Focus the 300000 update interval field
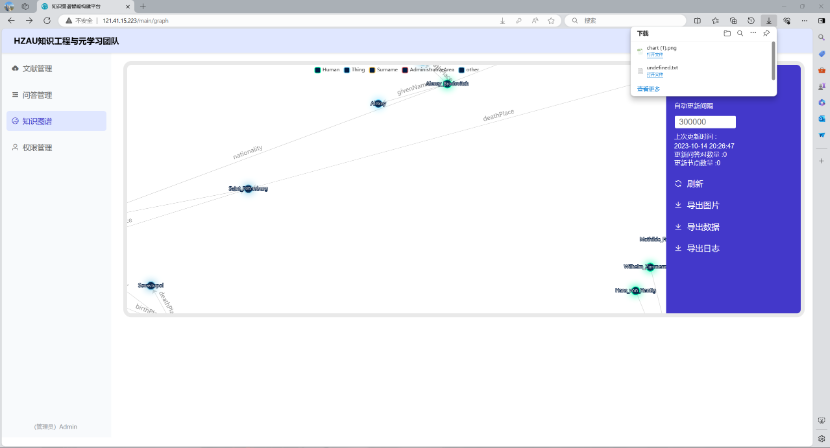This screenshot has width=830, height=448. (705, 122)
